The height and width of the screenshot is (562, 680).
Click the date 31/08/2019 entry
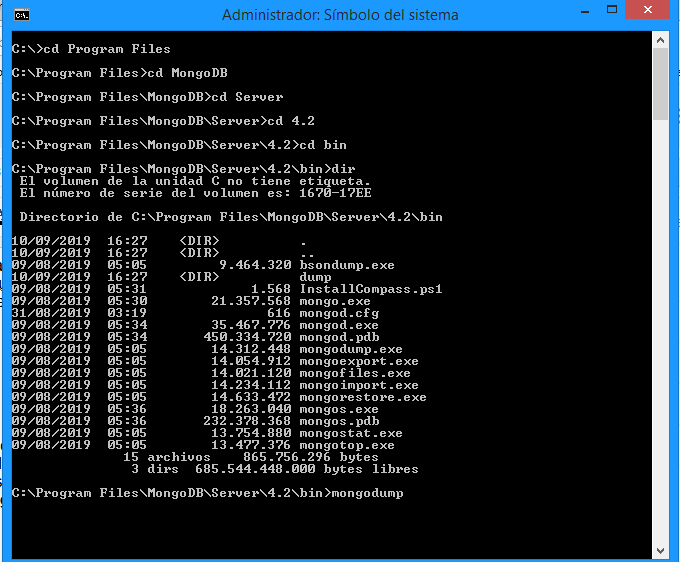pyautogui.click(x=51, y=313)
